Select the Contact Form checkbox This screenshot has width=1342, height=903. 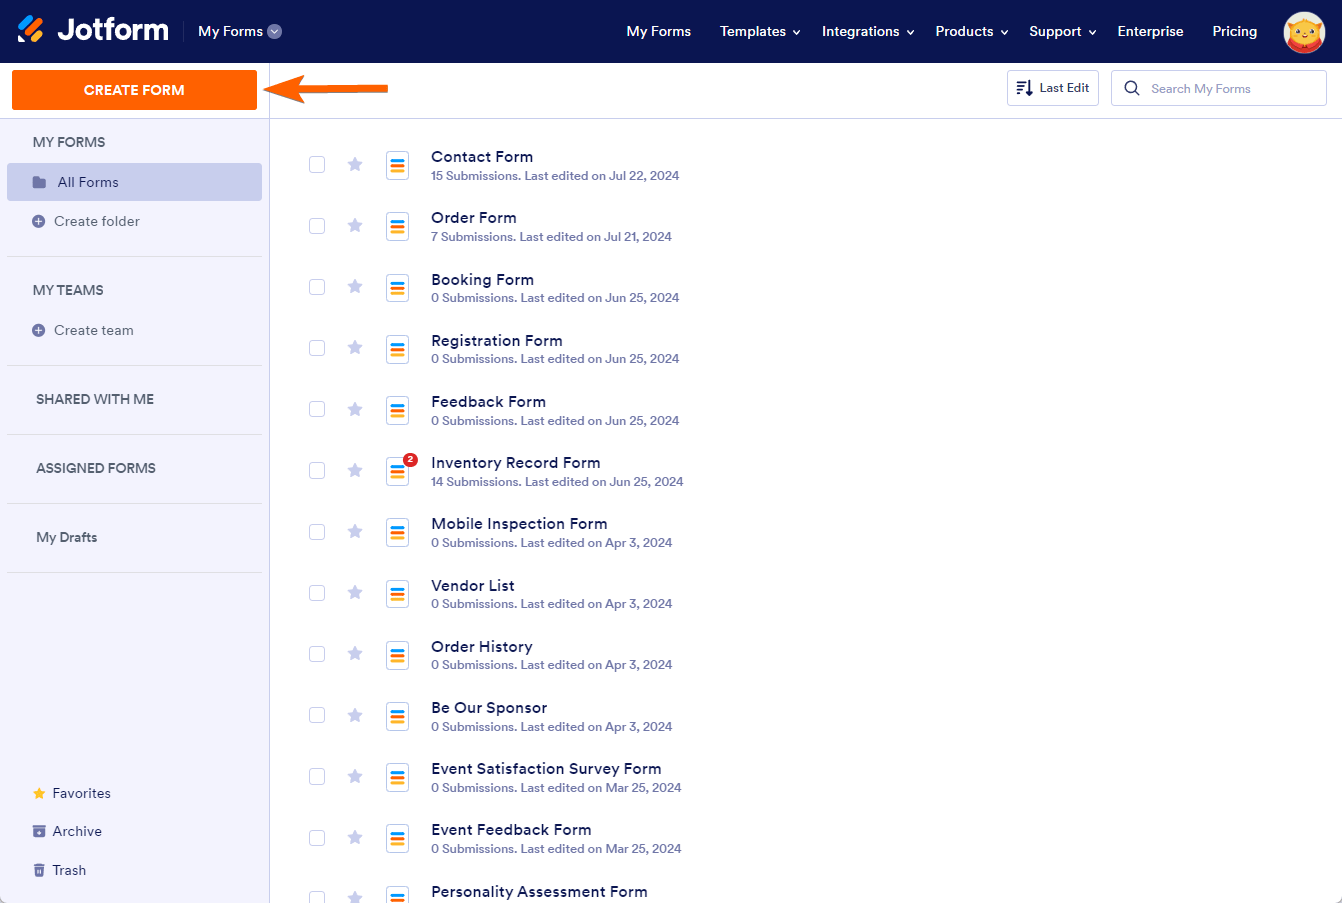click(317, 165)
